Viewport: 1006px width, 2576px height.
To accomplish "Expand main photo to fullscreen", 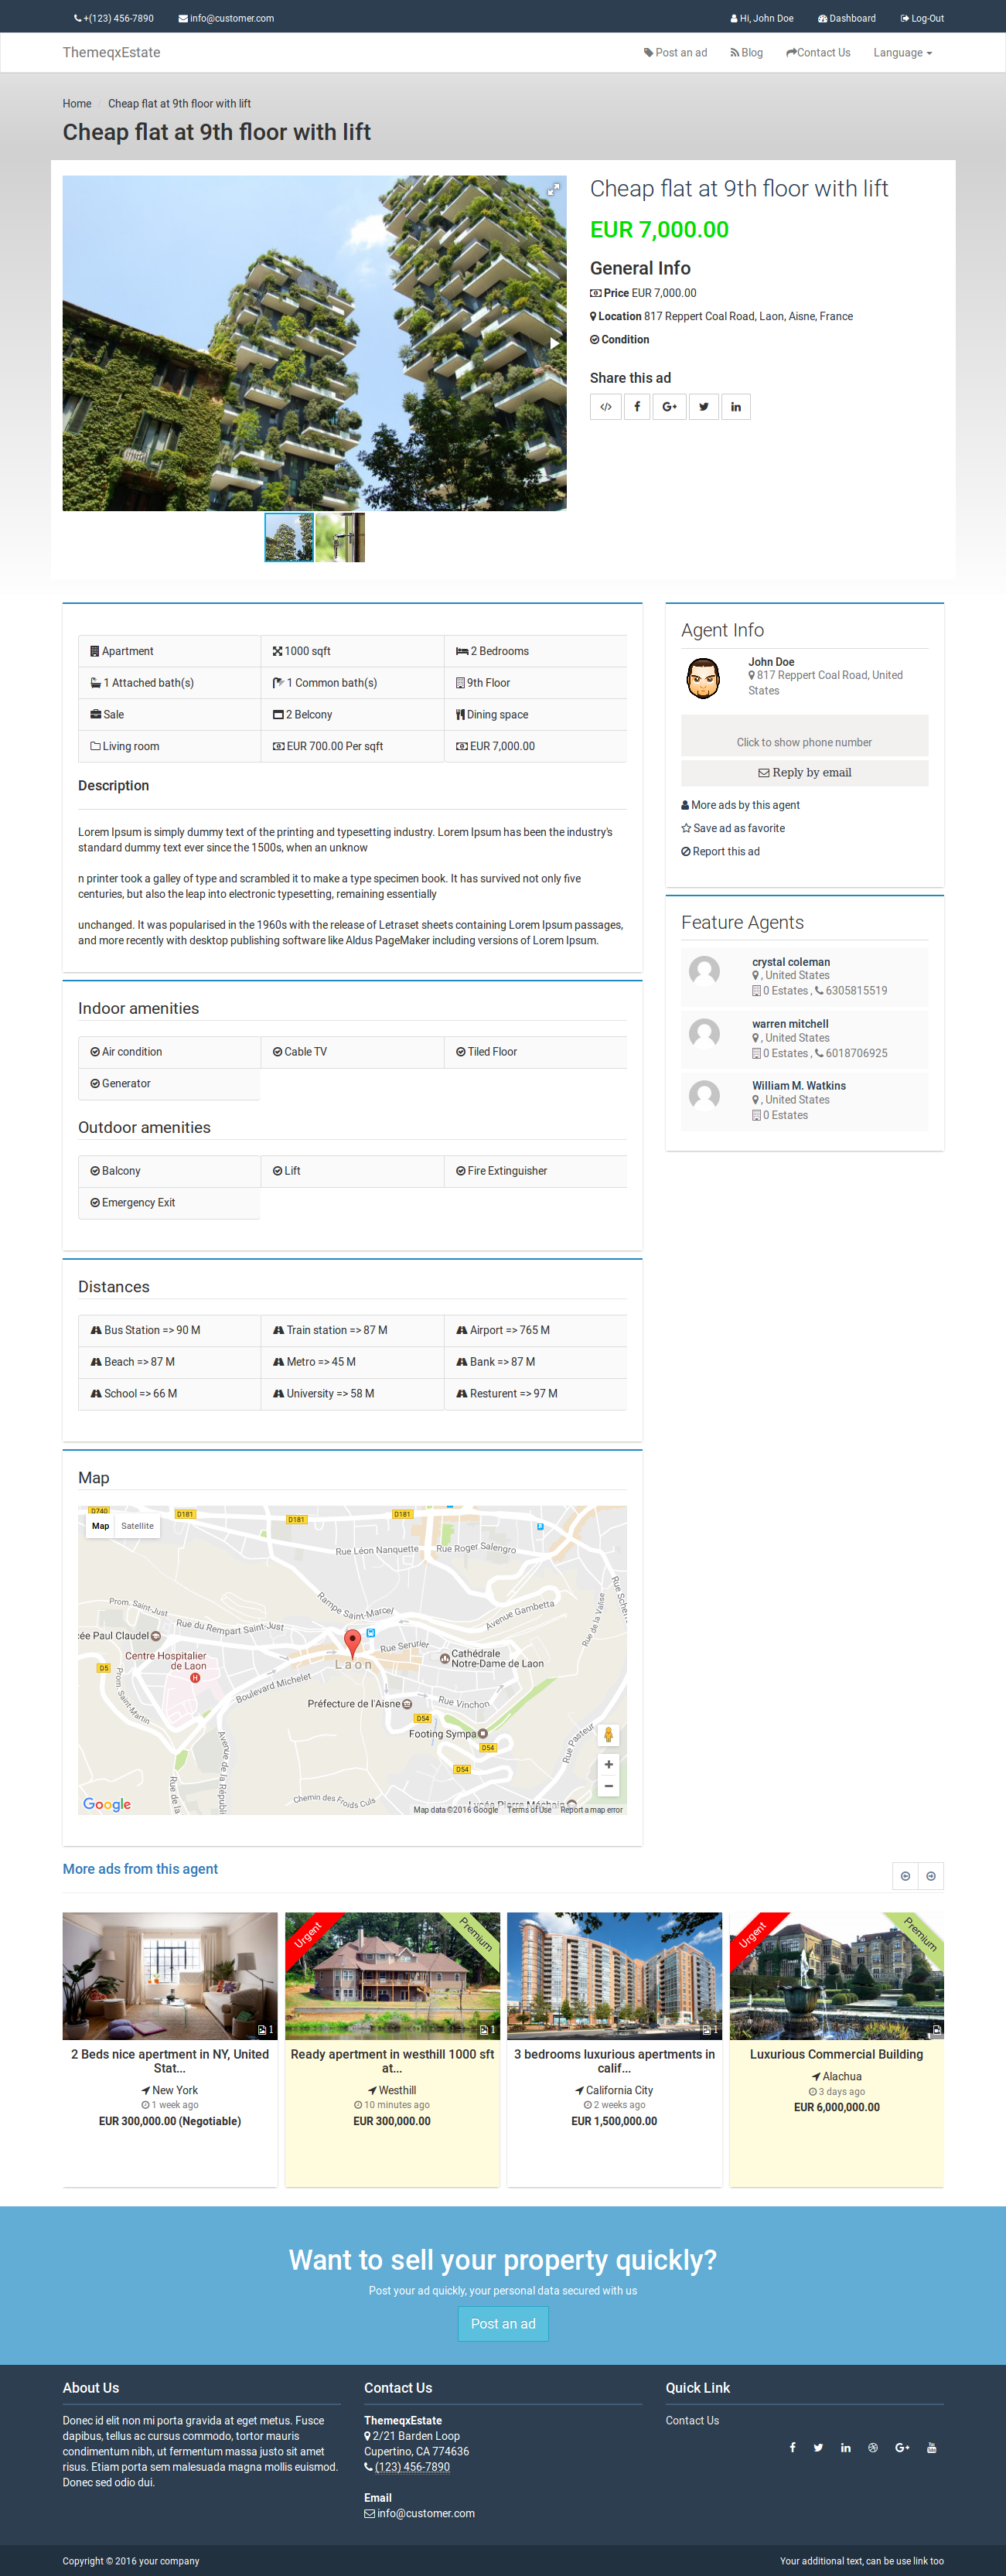I will 553,188.
